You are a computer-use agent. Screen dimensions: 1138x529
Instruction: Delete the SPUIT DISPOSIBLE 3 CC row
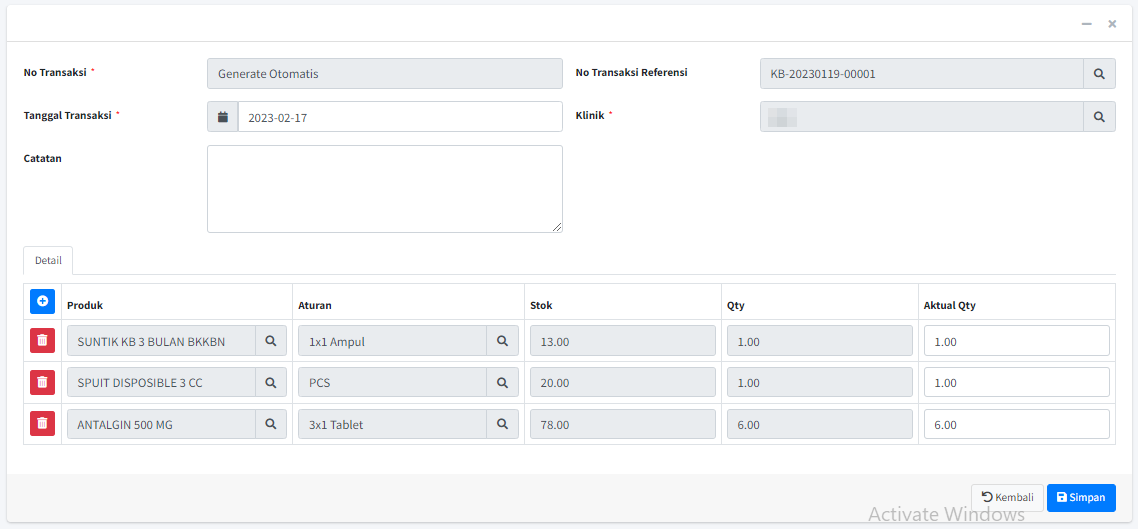(42, 382)
